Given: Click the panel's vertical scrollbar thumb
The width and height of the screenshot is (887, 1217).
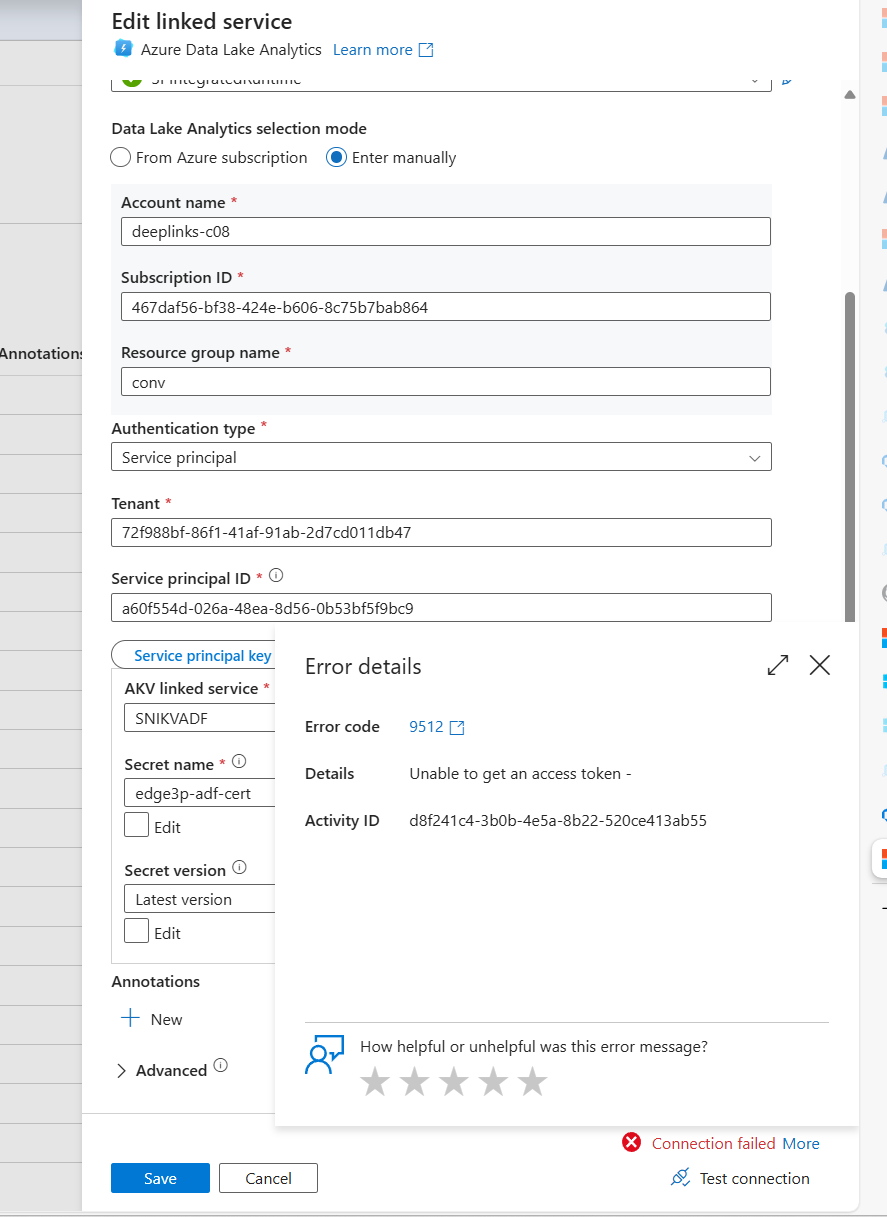Looking at the screenshot, I should (850, 455).
